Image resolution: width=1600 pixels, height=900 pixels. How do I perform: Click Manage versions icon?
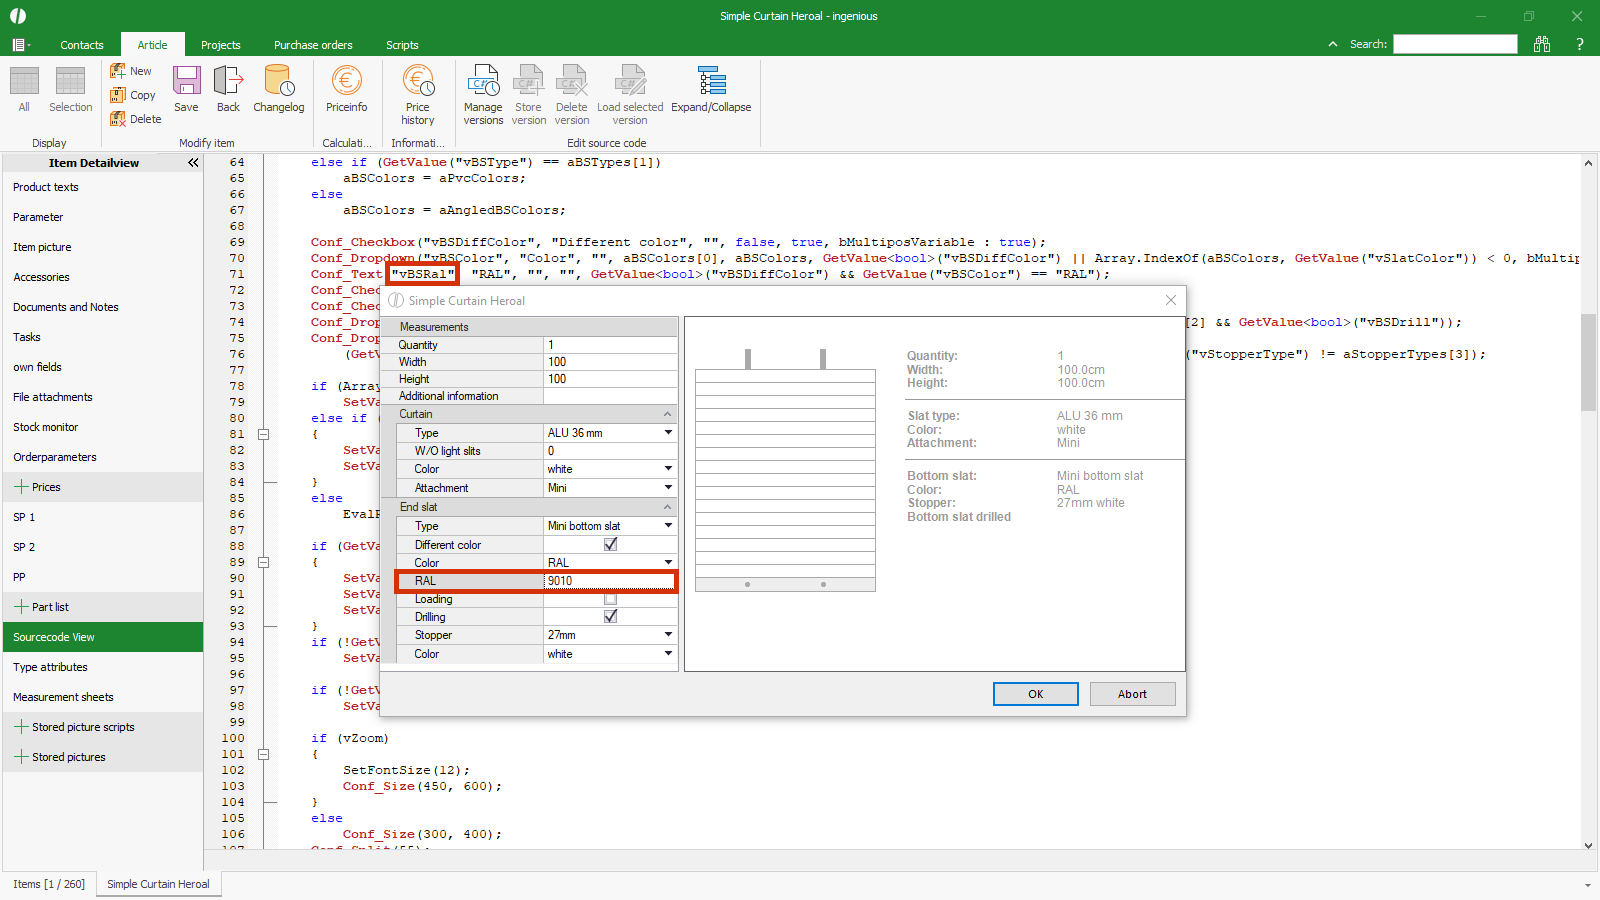point(483,95)
